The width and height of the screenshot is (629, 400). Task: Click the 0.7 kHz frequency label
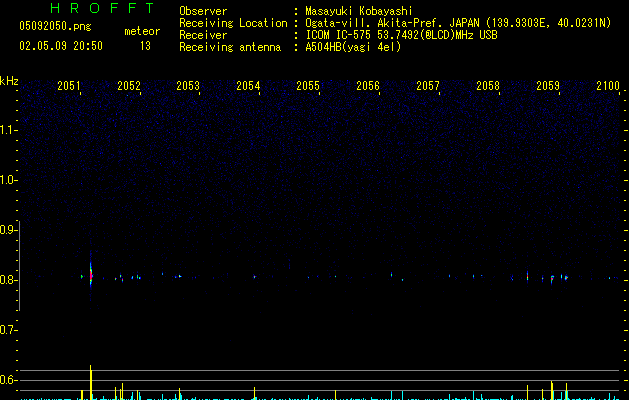8,330
